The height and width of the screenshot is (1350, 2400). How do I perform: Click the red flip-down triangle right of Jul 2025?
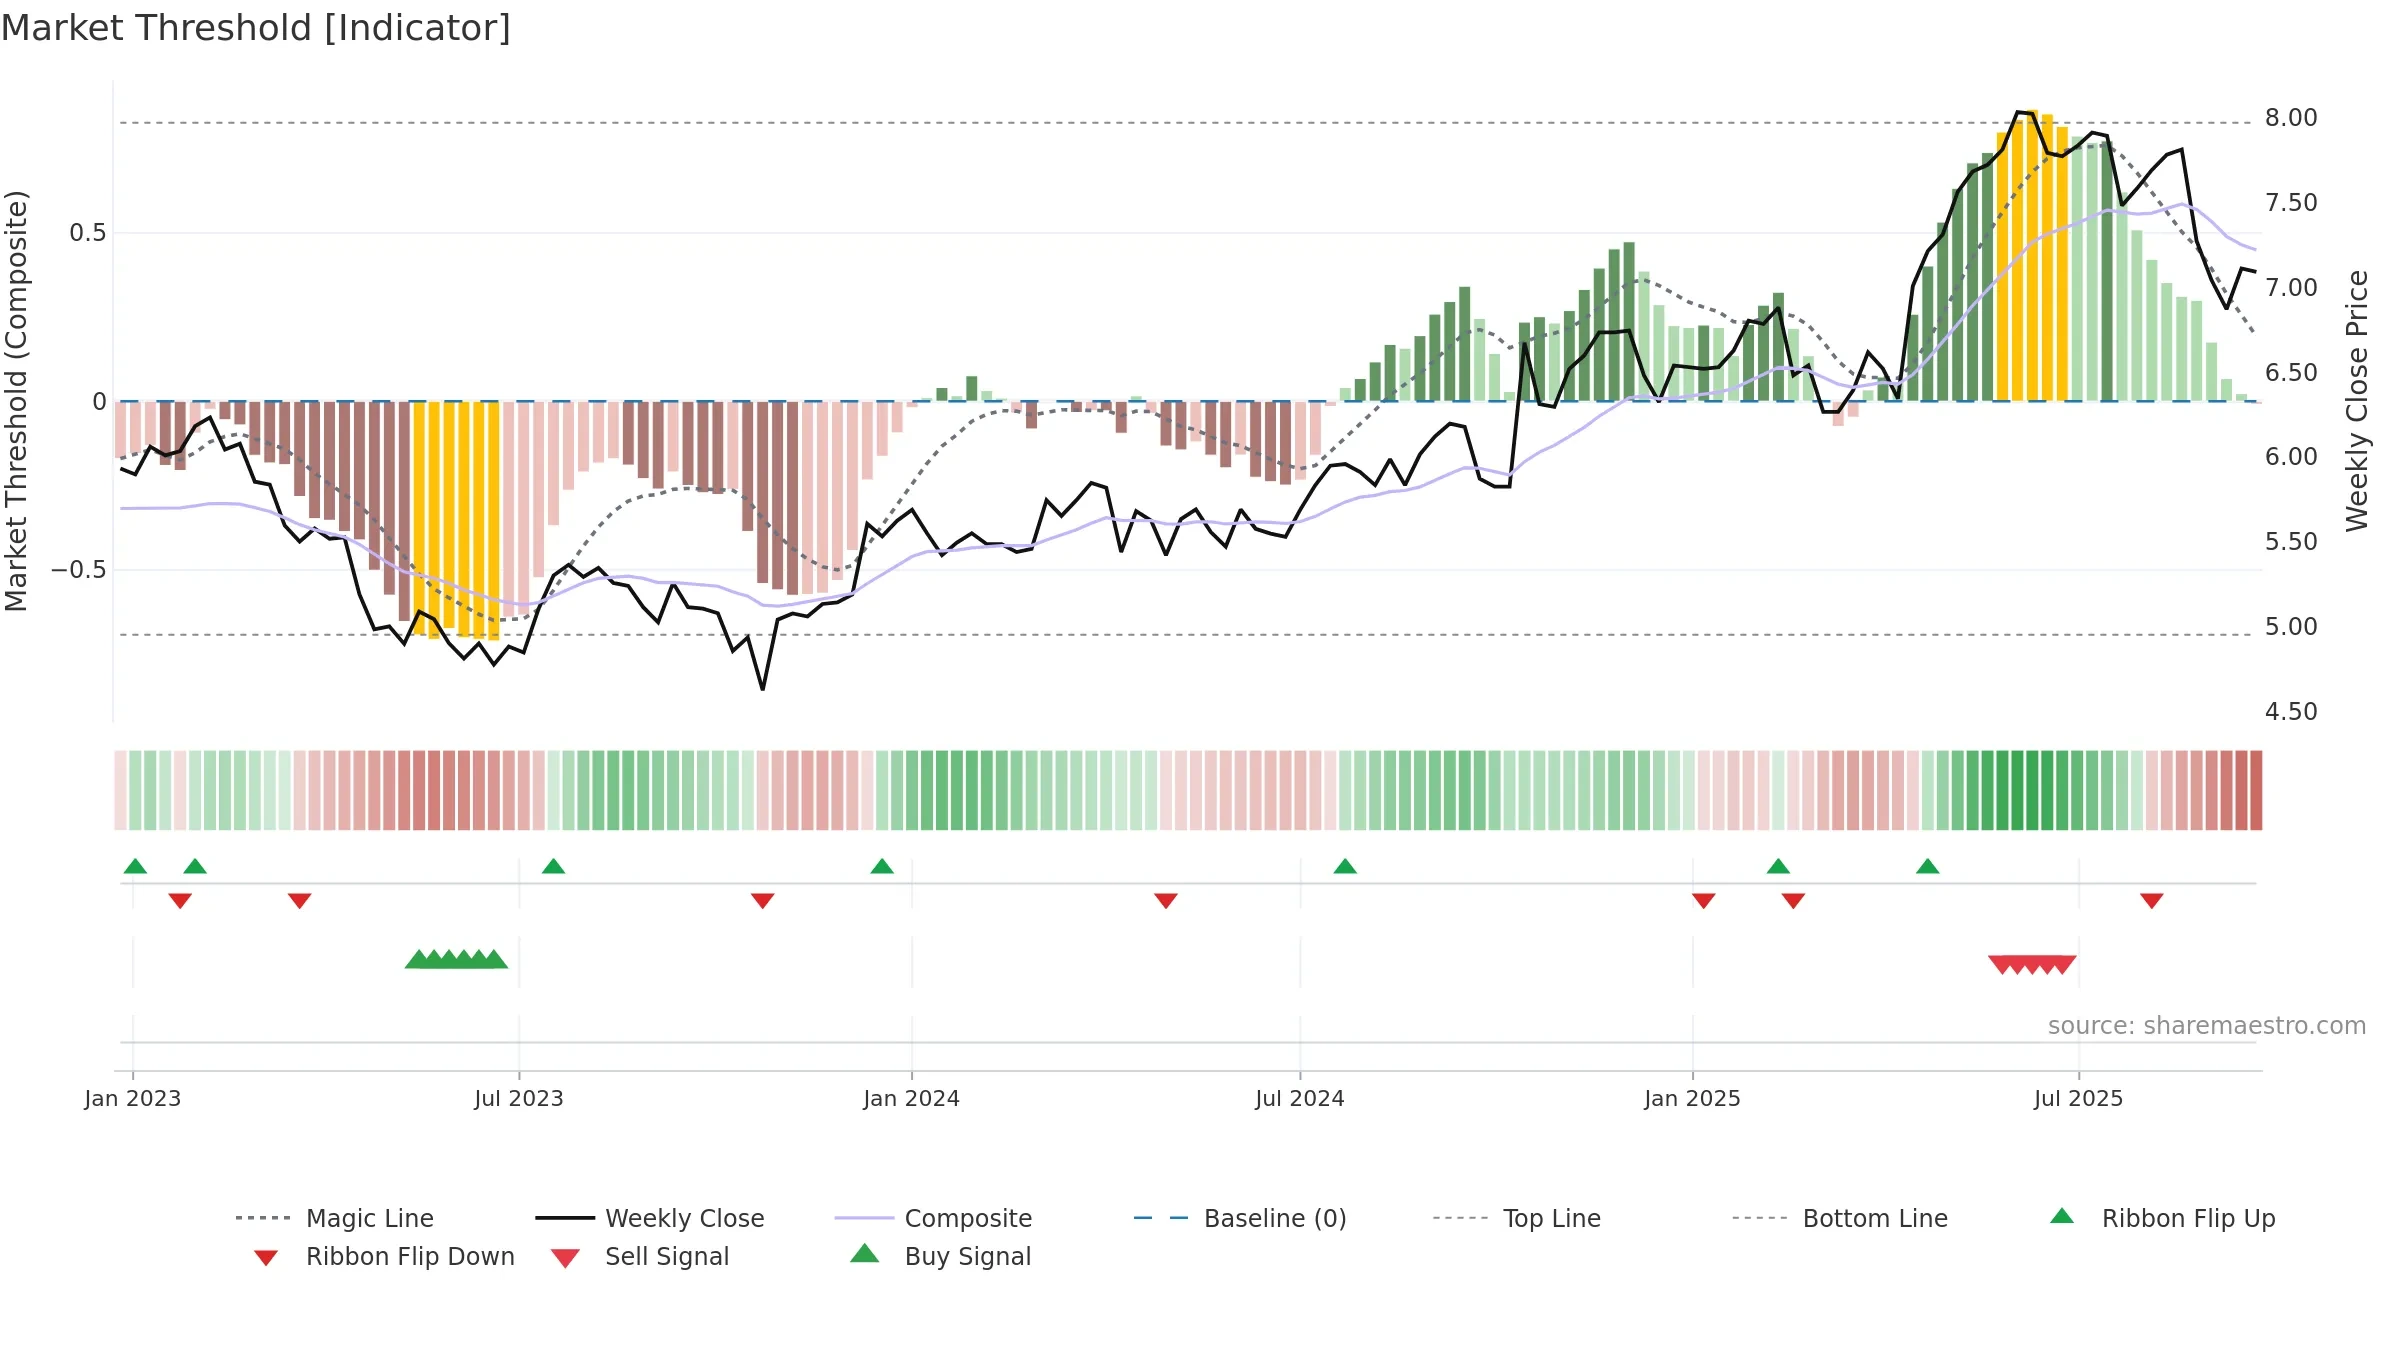point(2152,901)
